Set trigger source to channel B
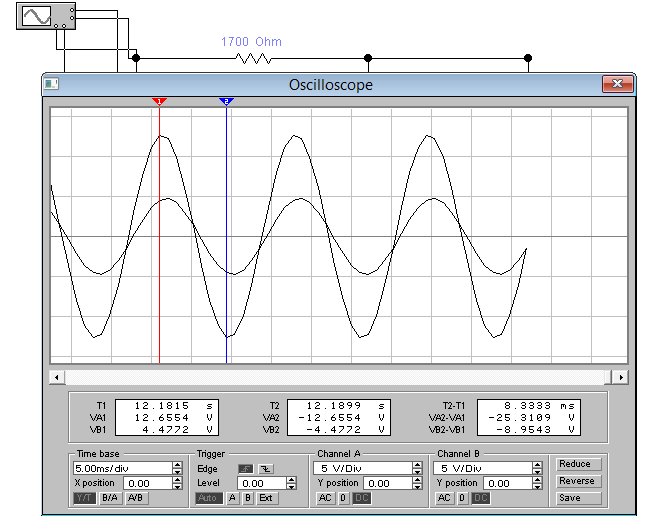651x524 pixels. [248, 498]
